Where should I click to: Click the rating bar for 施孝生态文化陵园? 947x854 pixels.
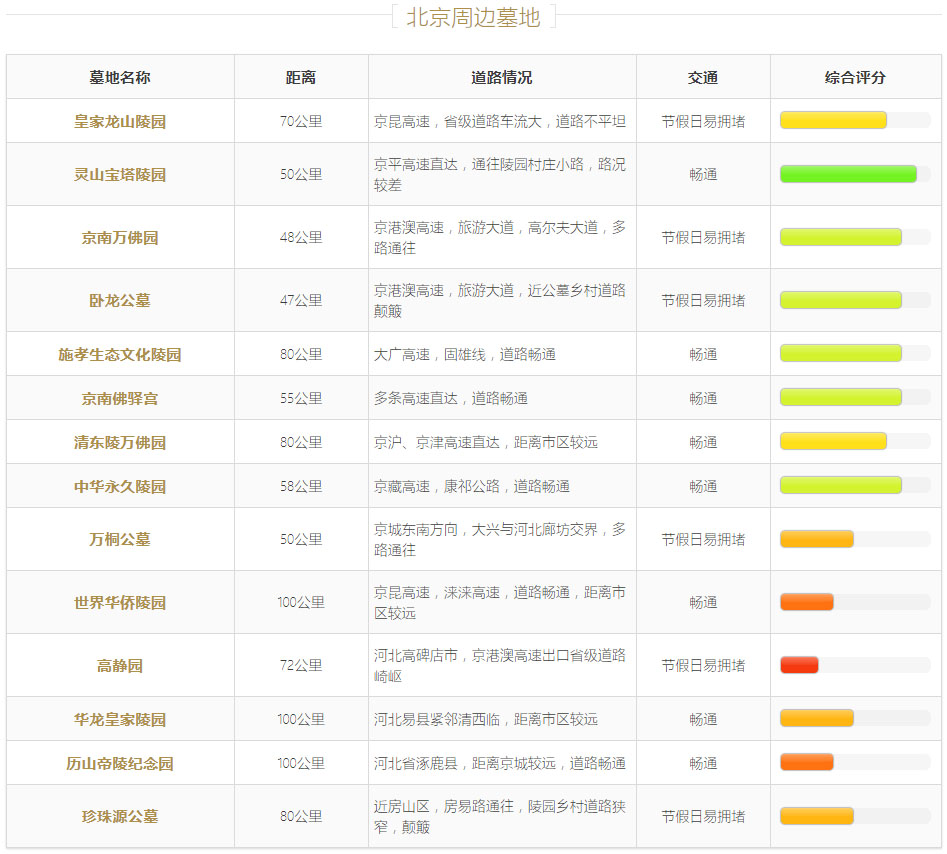[x=841, y=353]
